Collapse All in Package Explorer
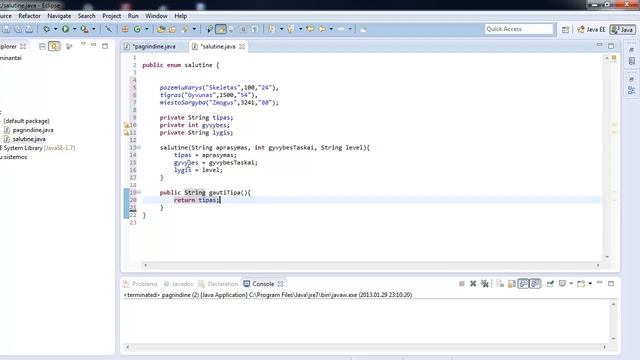 (x=42, y=46)
